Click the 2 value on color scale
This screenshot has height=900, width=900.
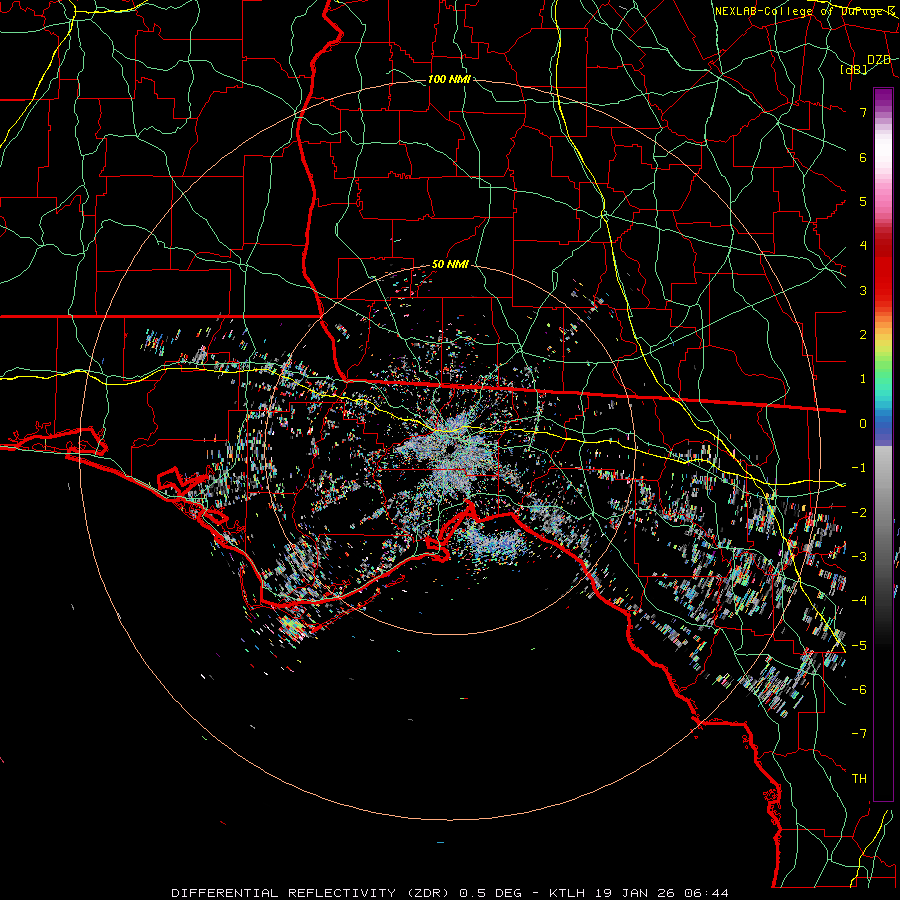point(863,334)
